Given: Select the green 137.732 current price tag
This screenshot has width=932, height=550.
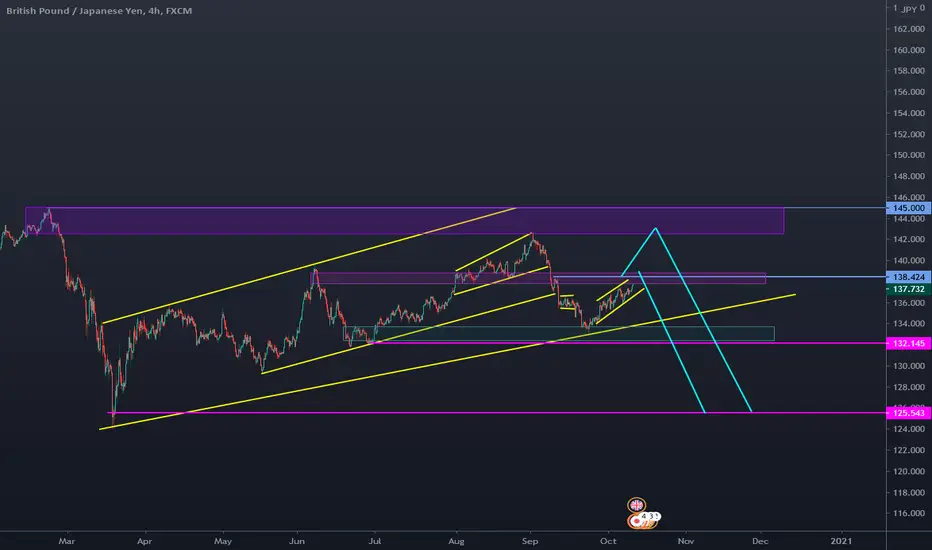Looking at the screenshot, I should click(x=908, y=289).
